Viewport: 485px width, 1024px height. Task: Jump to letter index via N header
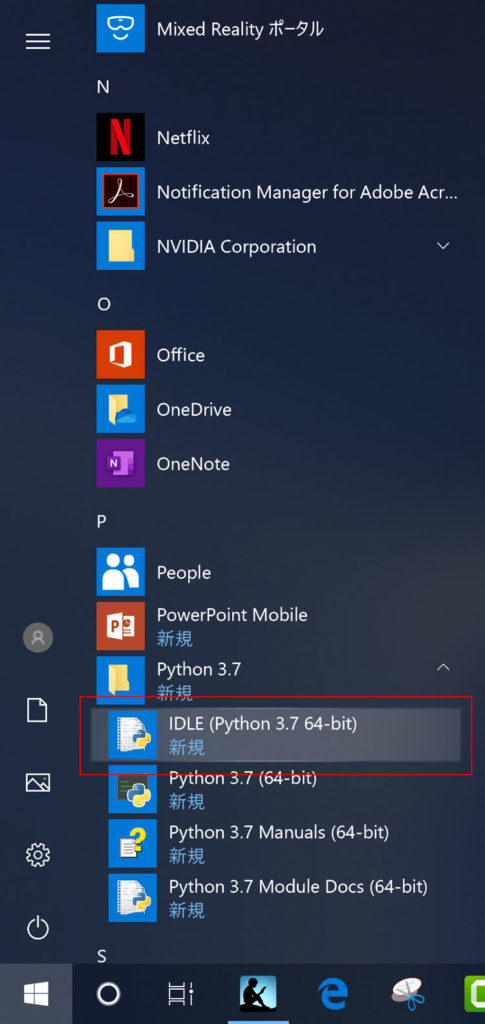point(102,87)
